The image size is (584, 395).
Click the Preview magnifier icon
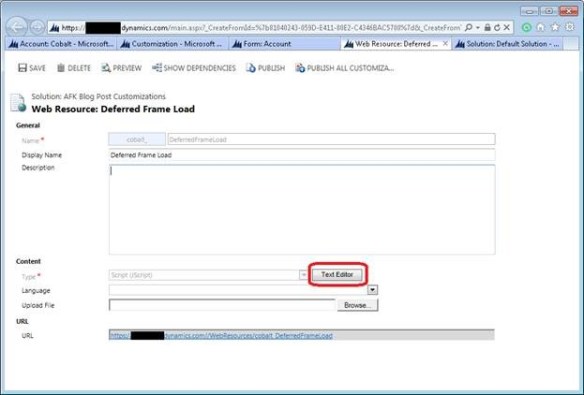coord(106,68)
